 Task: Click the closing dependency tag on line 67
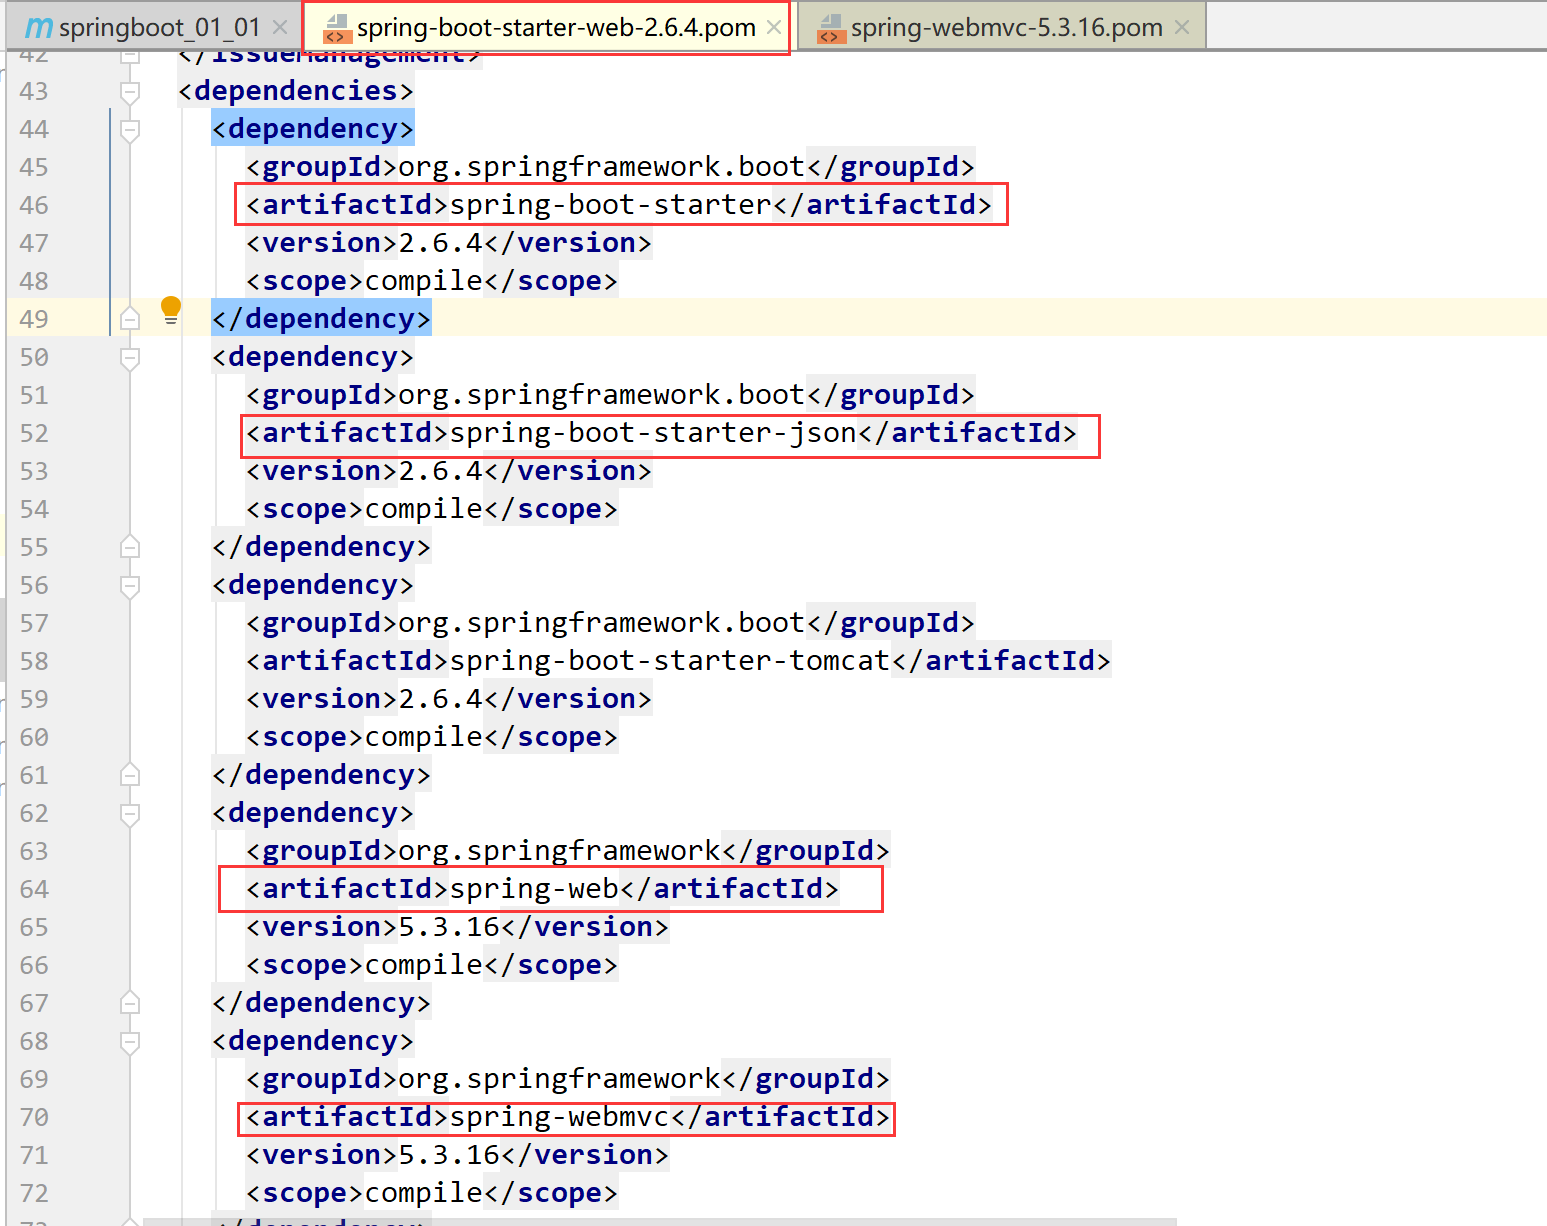pyautogui.click(x=321, y=1003)
